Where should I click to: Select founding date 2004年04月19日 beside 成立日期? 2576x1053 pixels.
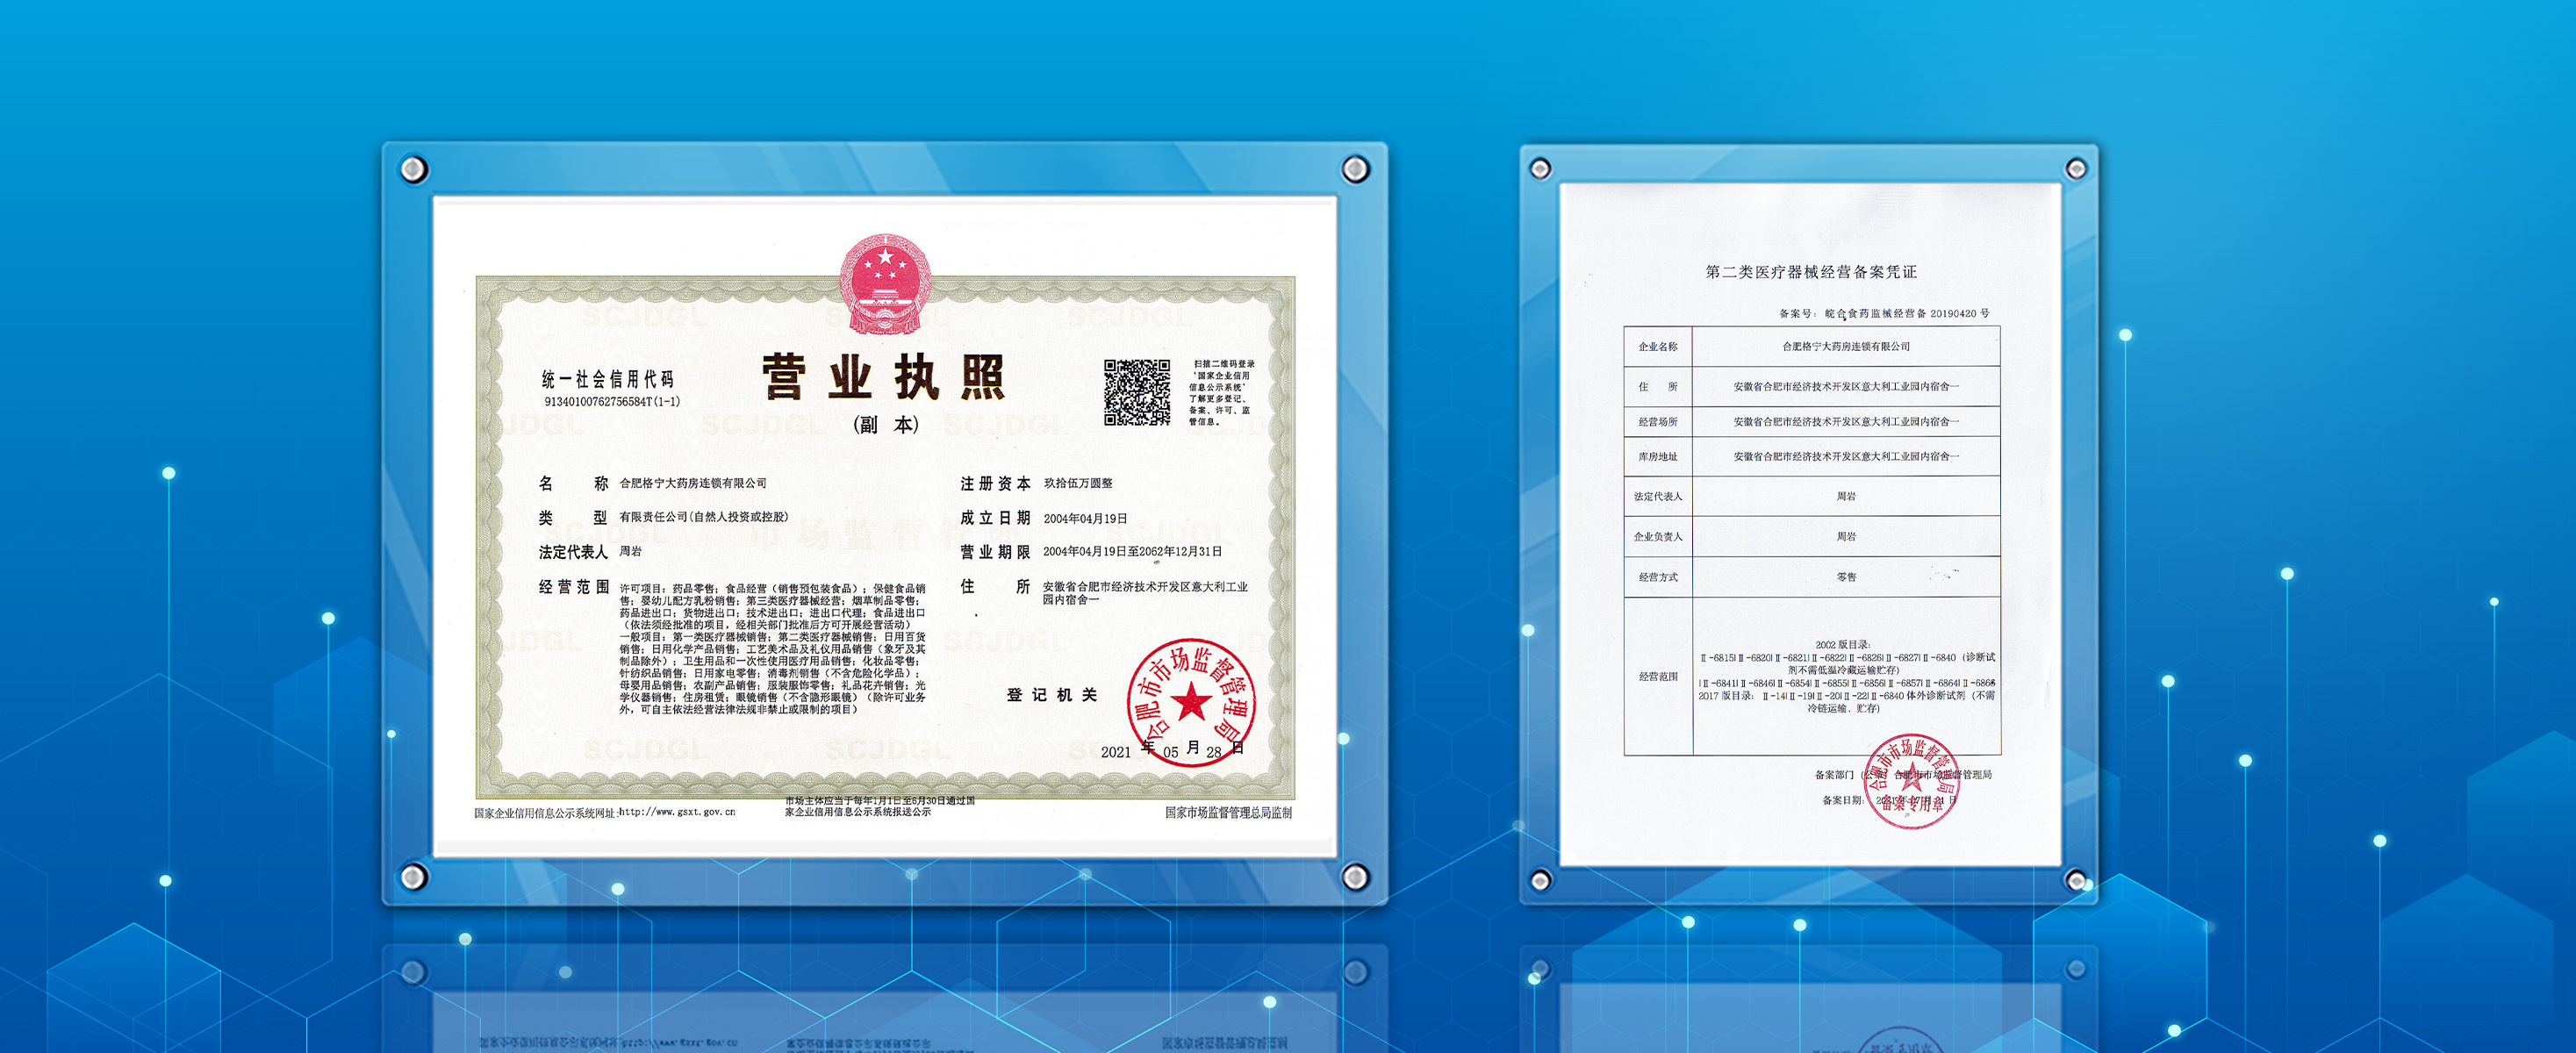(x=1085, y=518)
